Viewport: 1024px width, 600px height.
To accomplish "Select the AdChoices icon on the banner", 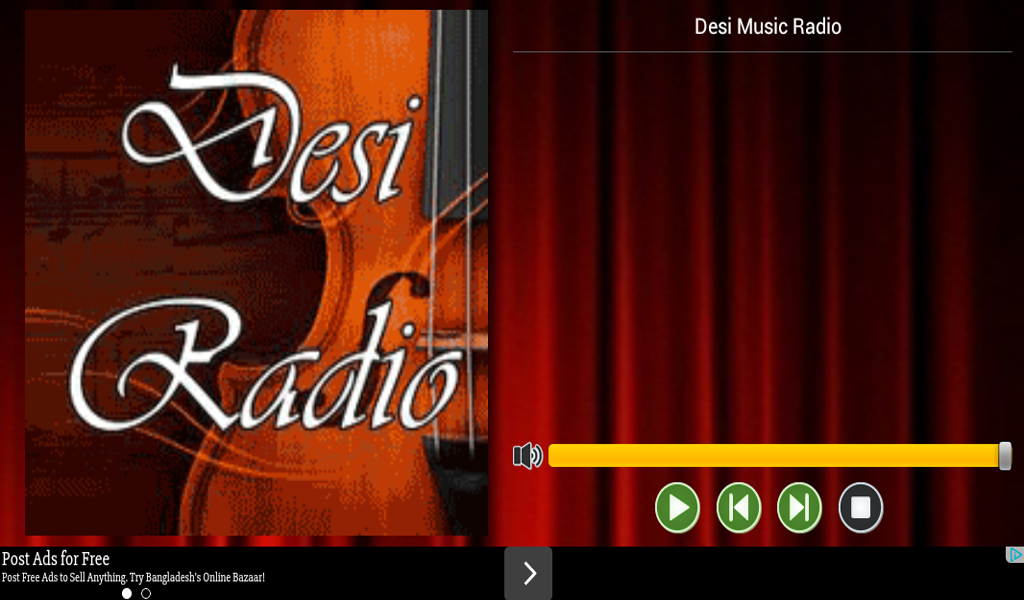I will point(1014,553).
